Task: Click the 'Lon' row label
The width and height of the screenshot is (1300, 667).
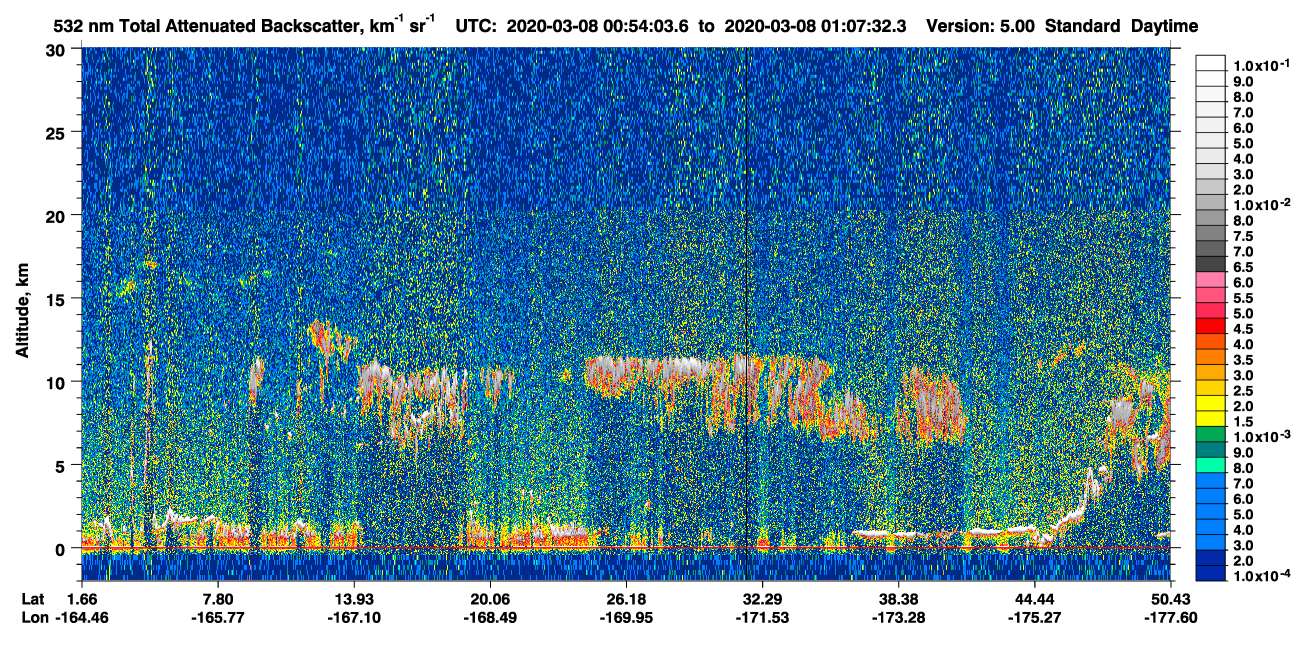Action: (x=34, y=617)
